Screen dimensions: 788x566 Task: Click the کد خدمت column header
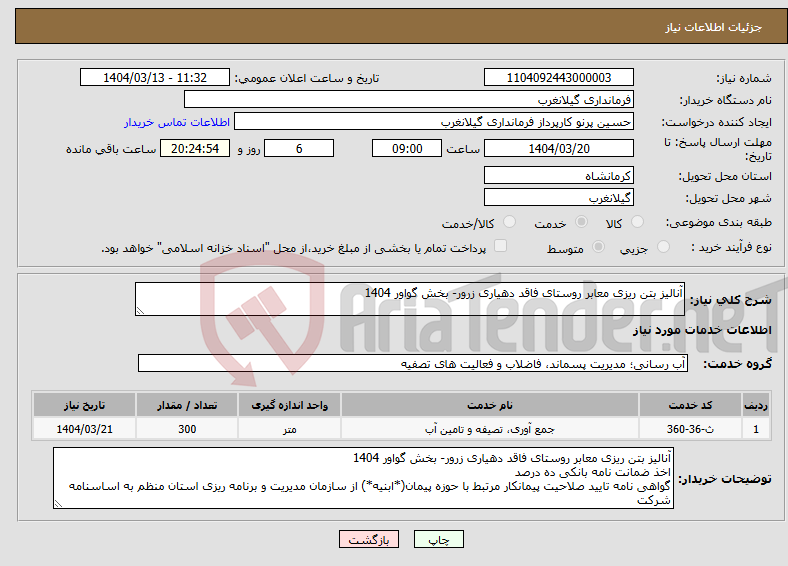pyautogui.click(x=690, y=405)
